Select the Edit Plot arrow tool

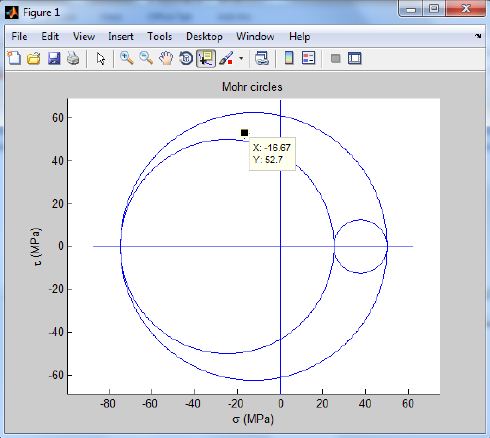(x=101, y=59)
